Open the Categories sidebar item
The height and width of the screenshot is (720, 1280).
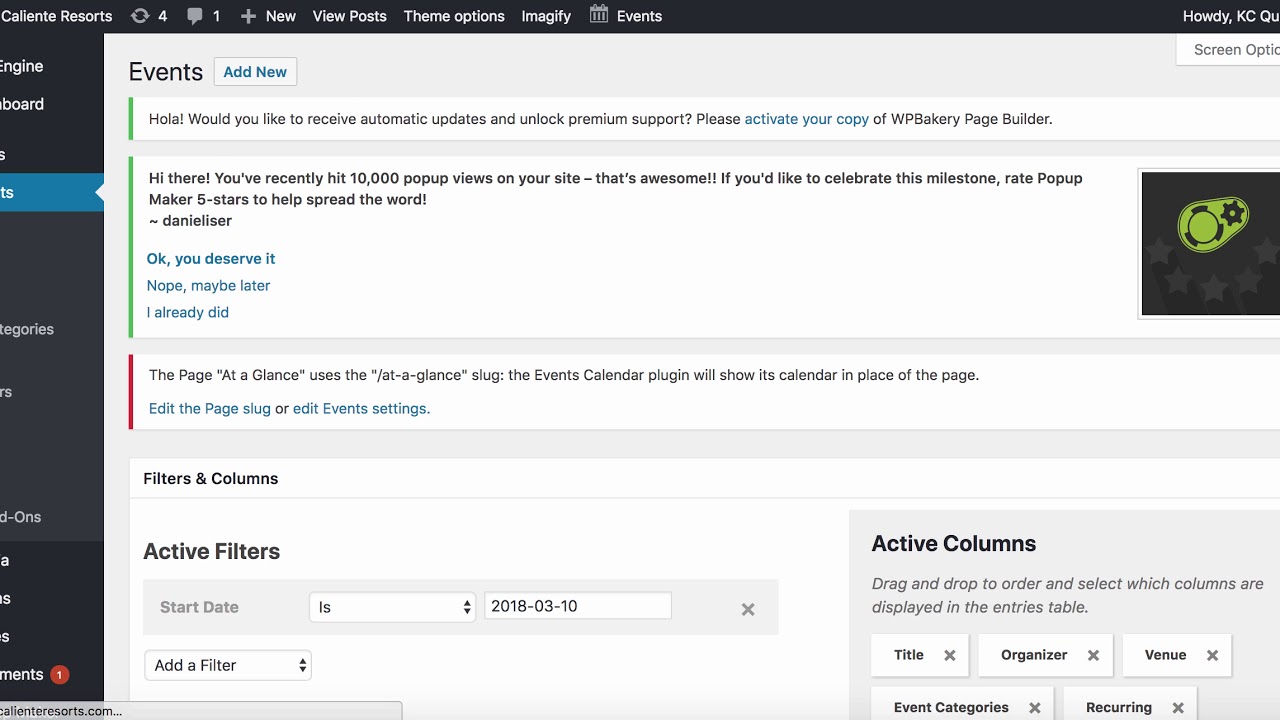(x=27, y=329)
